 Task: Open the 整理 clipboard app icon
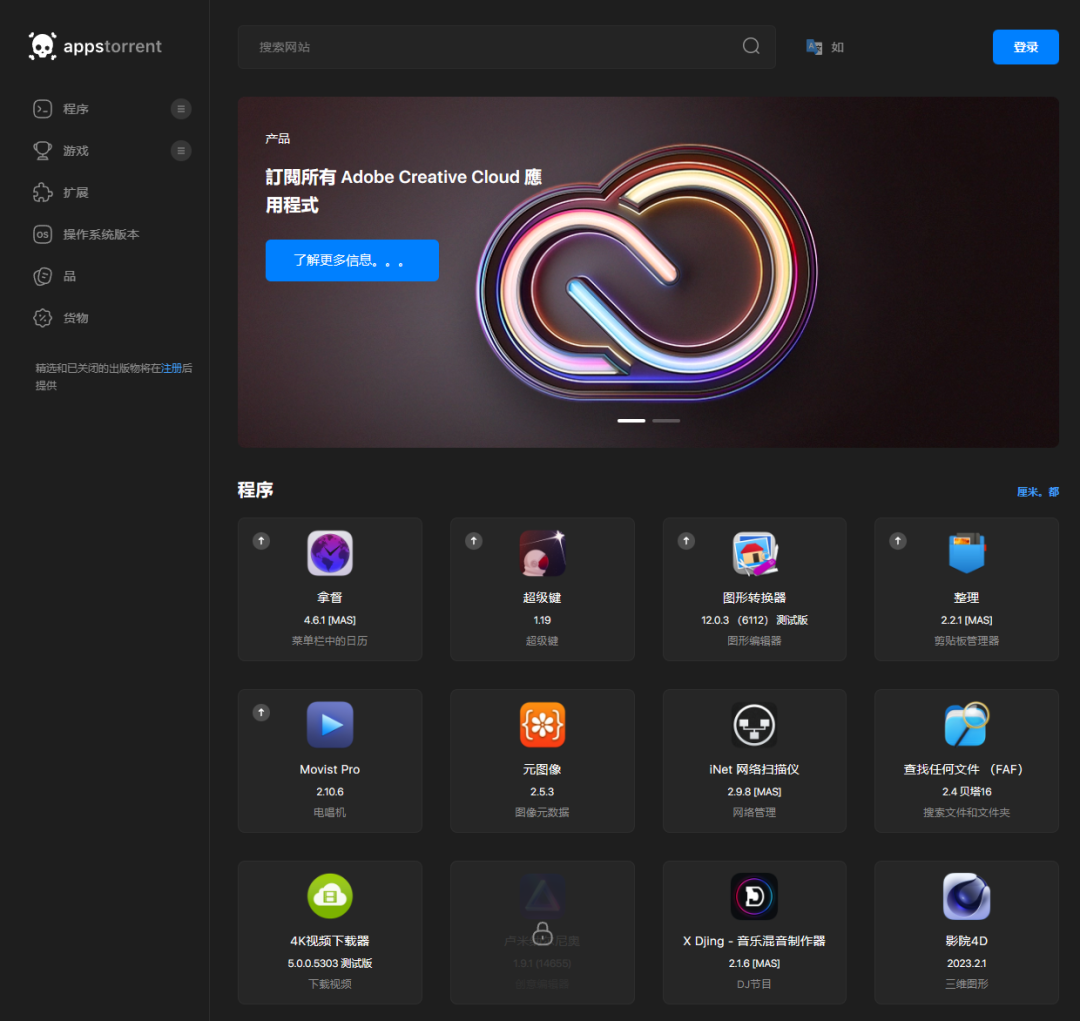coord(966,553)
